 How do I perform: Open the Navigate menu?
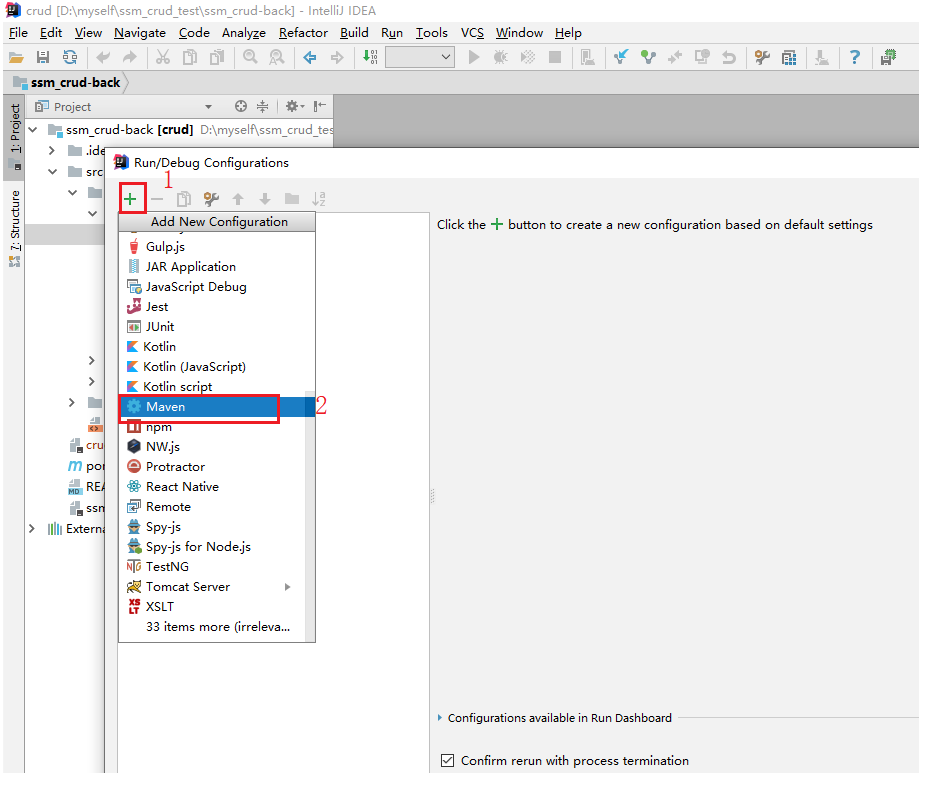click(x=140, y=33)
